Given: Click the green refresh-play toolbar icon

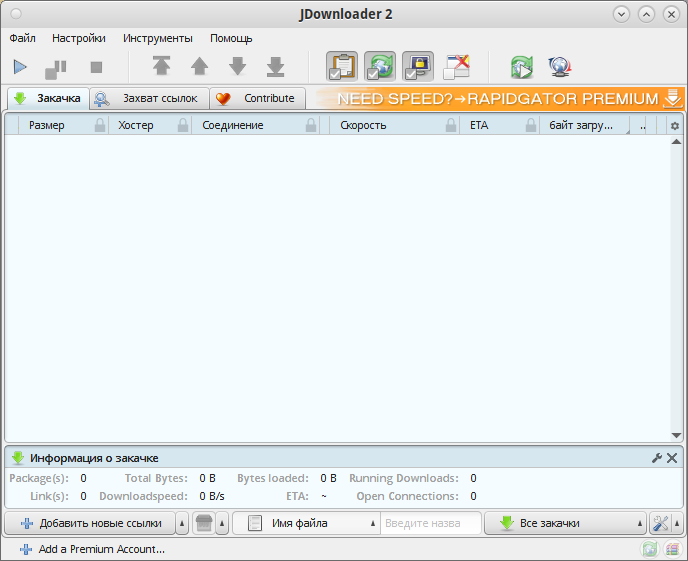Looking at the screenshot, I should point(522,67).
